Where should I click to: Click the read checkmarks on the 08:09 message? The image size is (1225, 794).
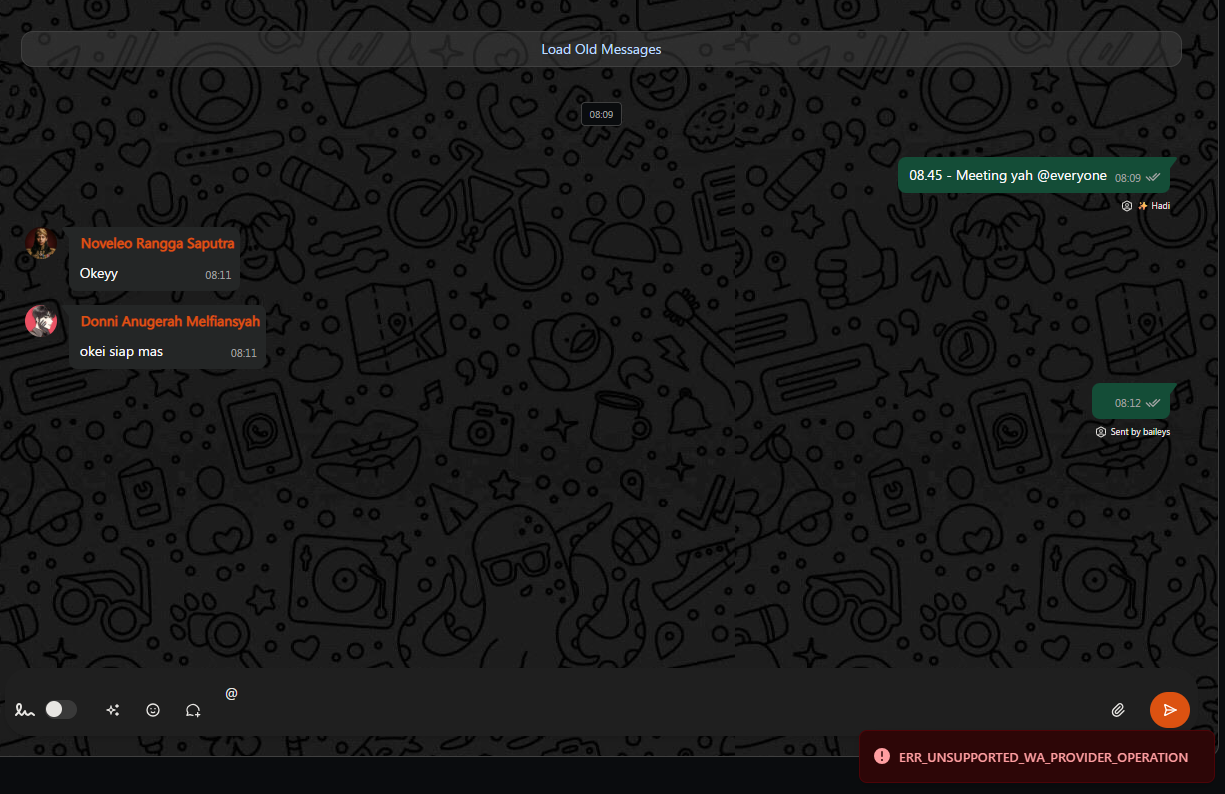pos(1153,177)
